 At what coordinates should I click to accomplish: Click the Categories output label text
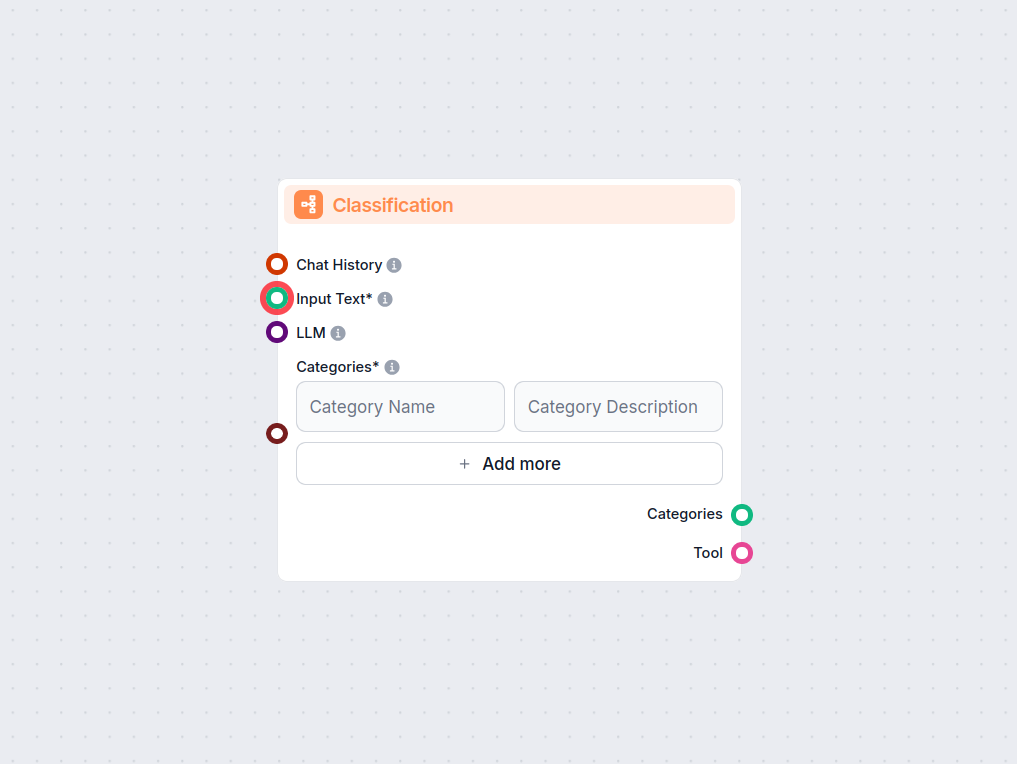click(x=684, y=514)
